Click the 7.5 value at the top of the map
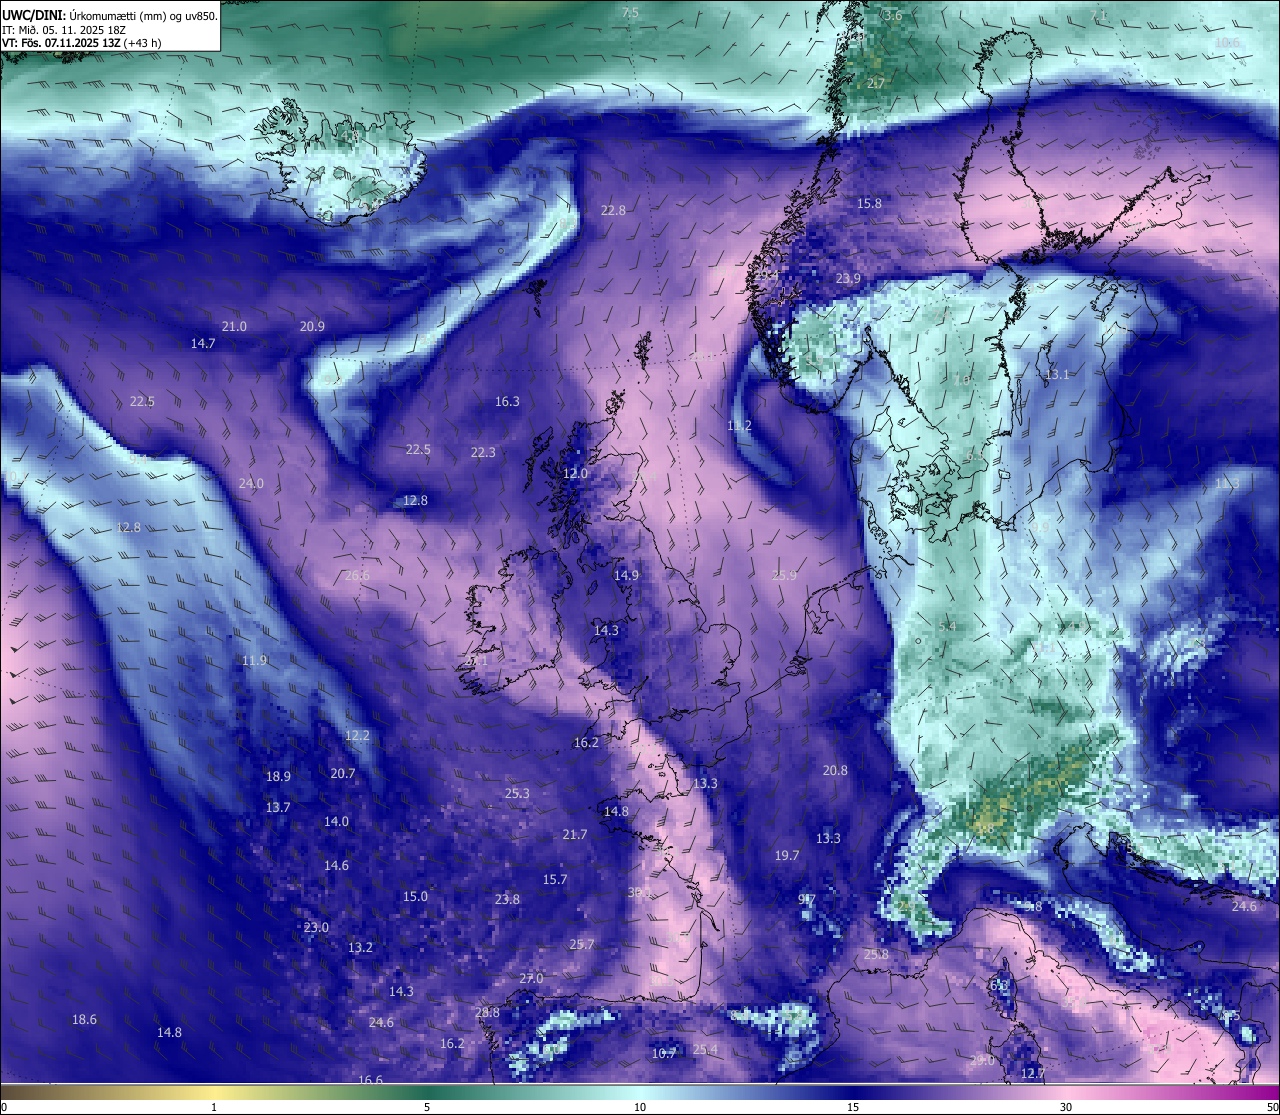 (x=630, y=12)
